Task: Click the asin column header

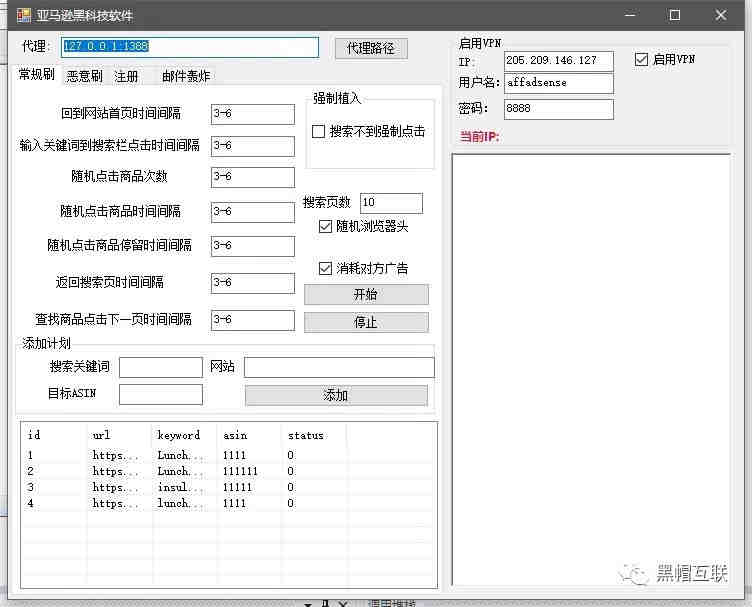Action: 249,435
